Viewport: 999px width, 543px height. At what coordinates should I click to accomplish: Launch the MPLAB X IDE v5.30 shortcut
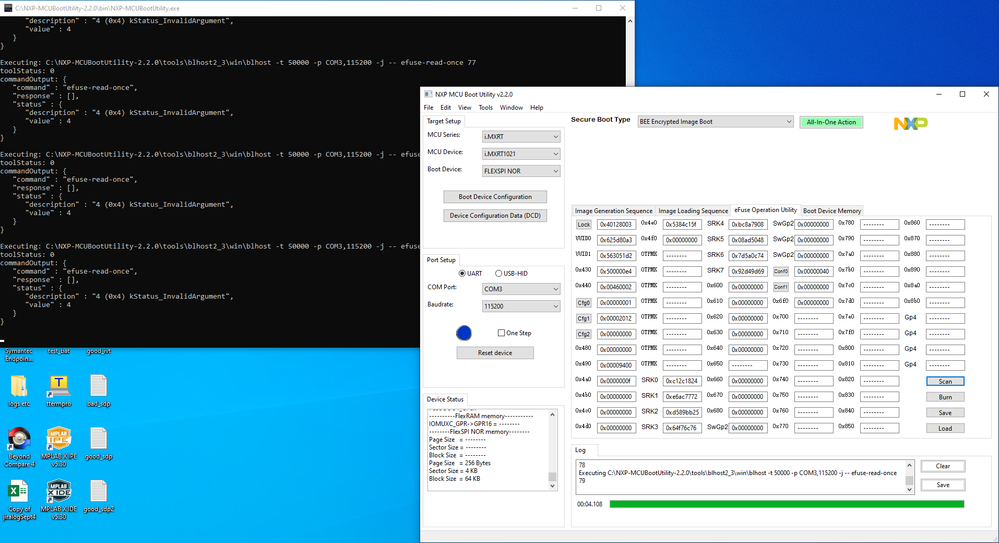point(59,500)
